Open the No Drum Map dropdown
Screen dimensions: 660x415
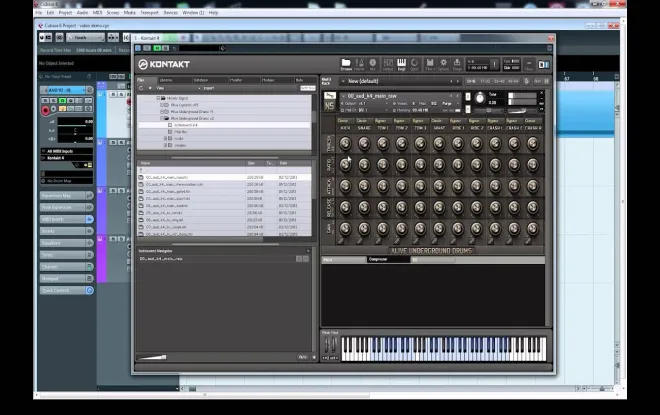coord(67,181)
